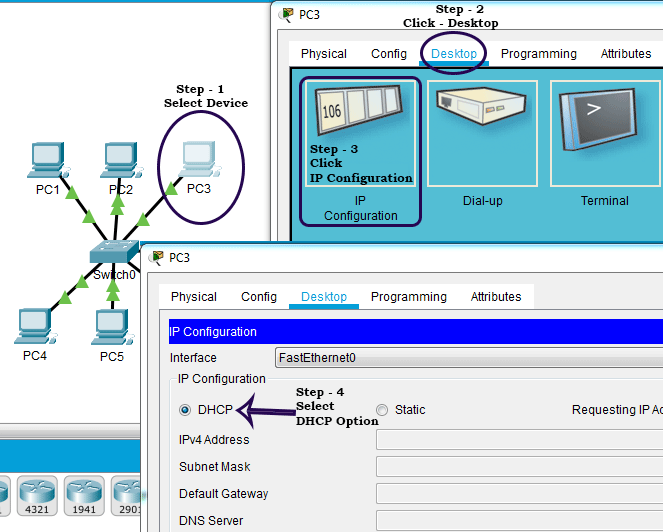Select the DHCP radio option
Image resolution: width=663 pixels, height=532 pixels.
pyautogui.click(x=185, y=410)
